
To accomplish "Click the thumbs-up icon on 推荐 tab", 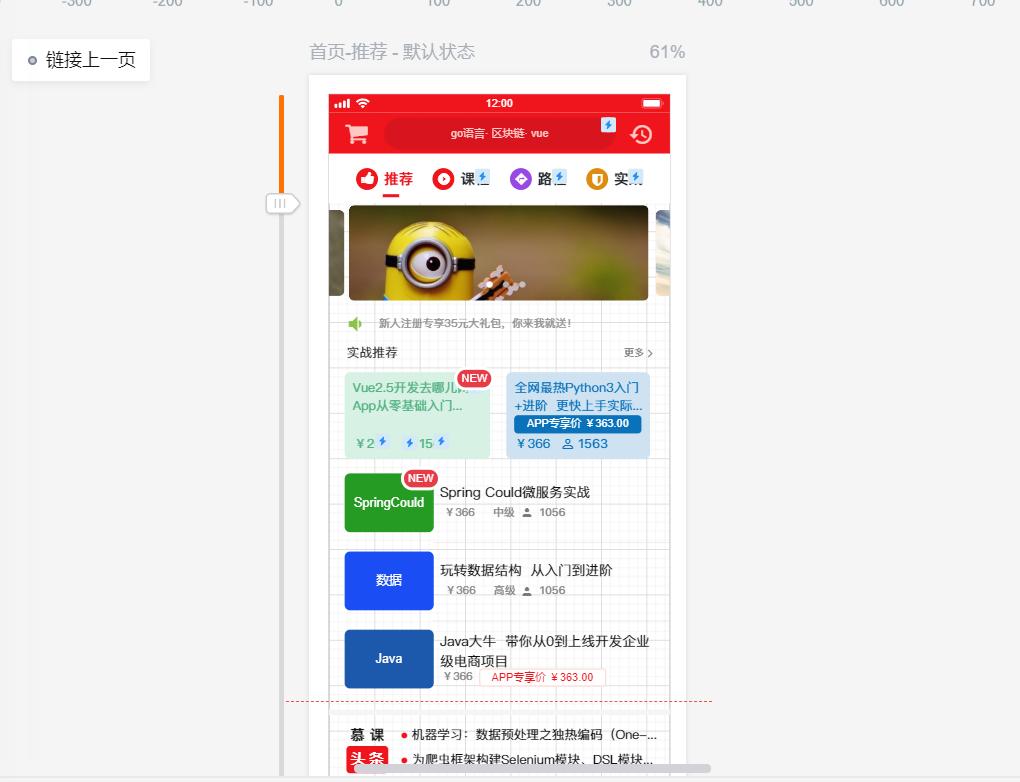I will click(x=366, y=179).
